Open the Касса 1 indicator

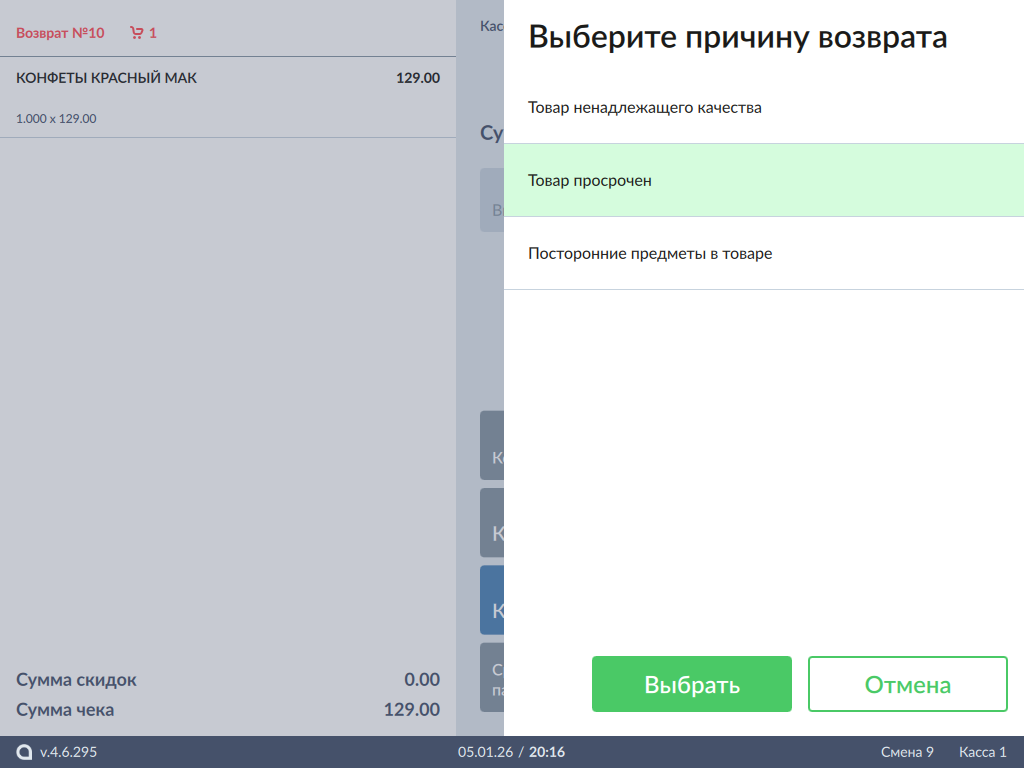982,752
